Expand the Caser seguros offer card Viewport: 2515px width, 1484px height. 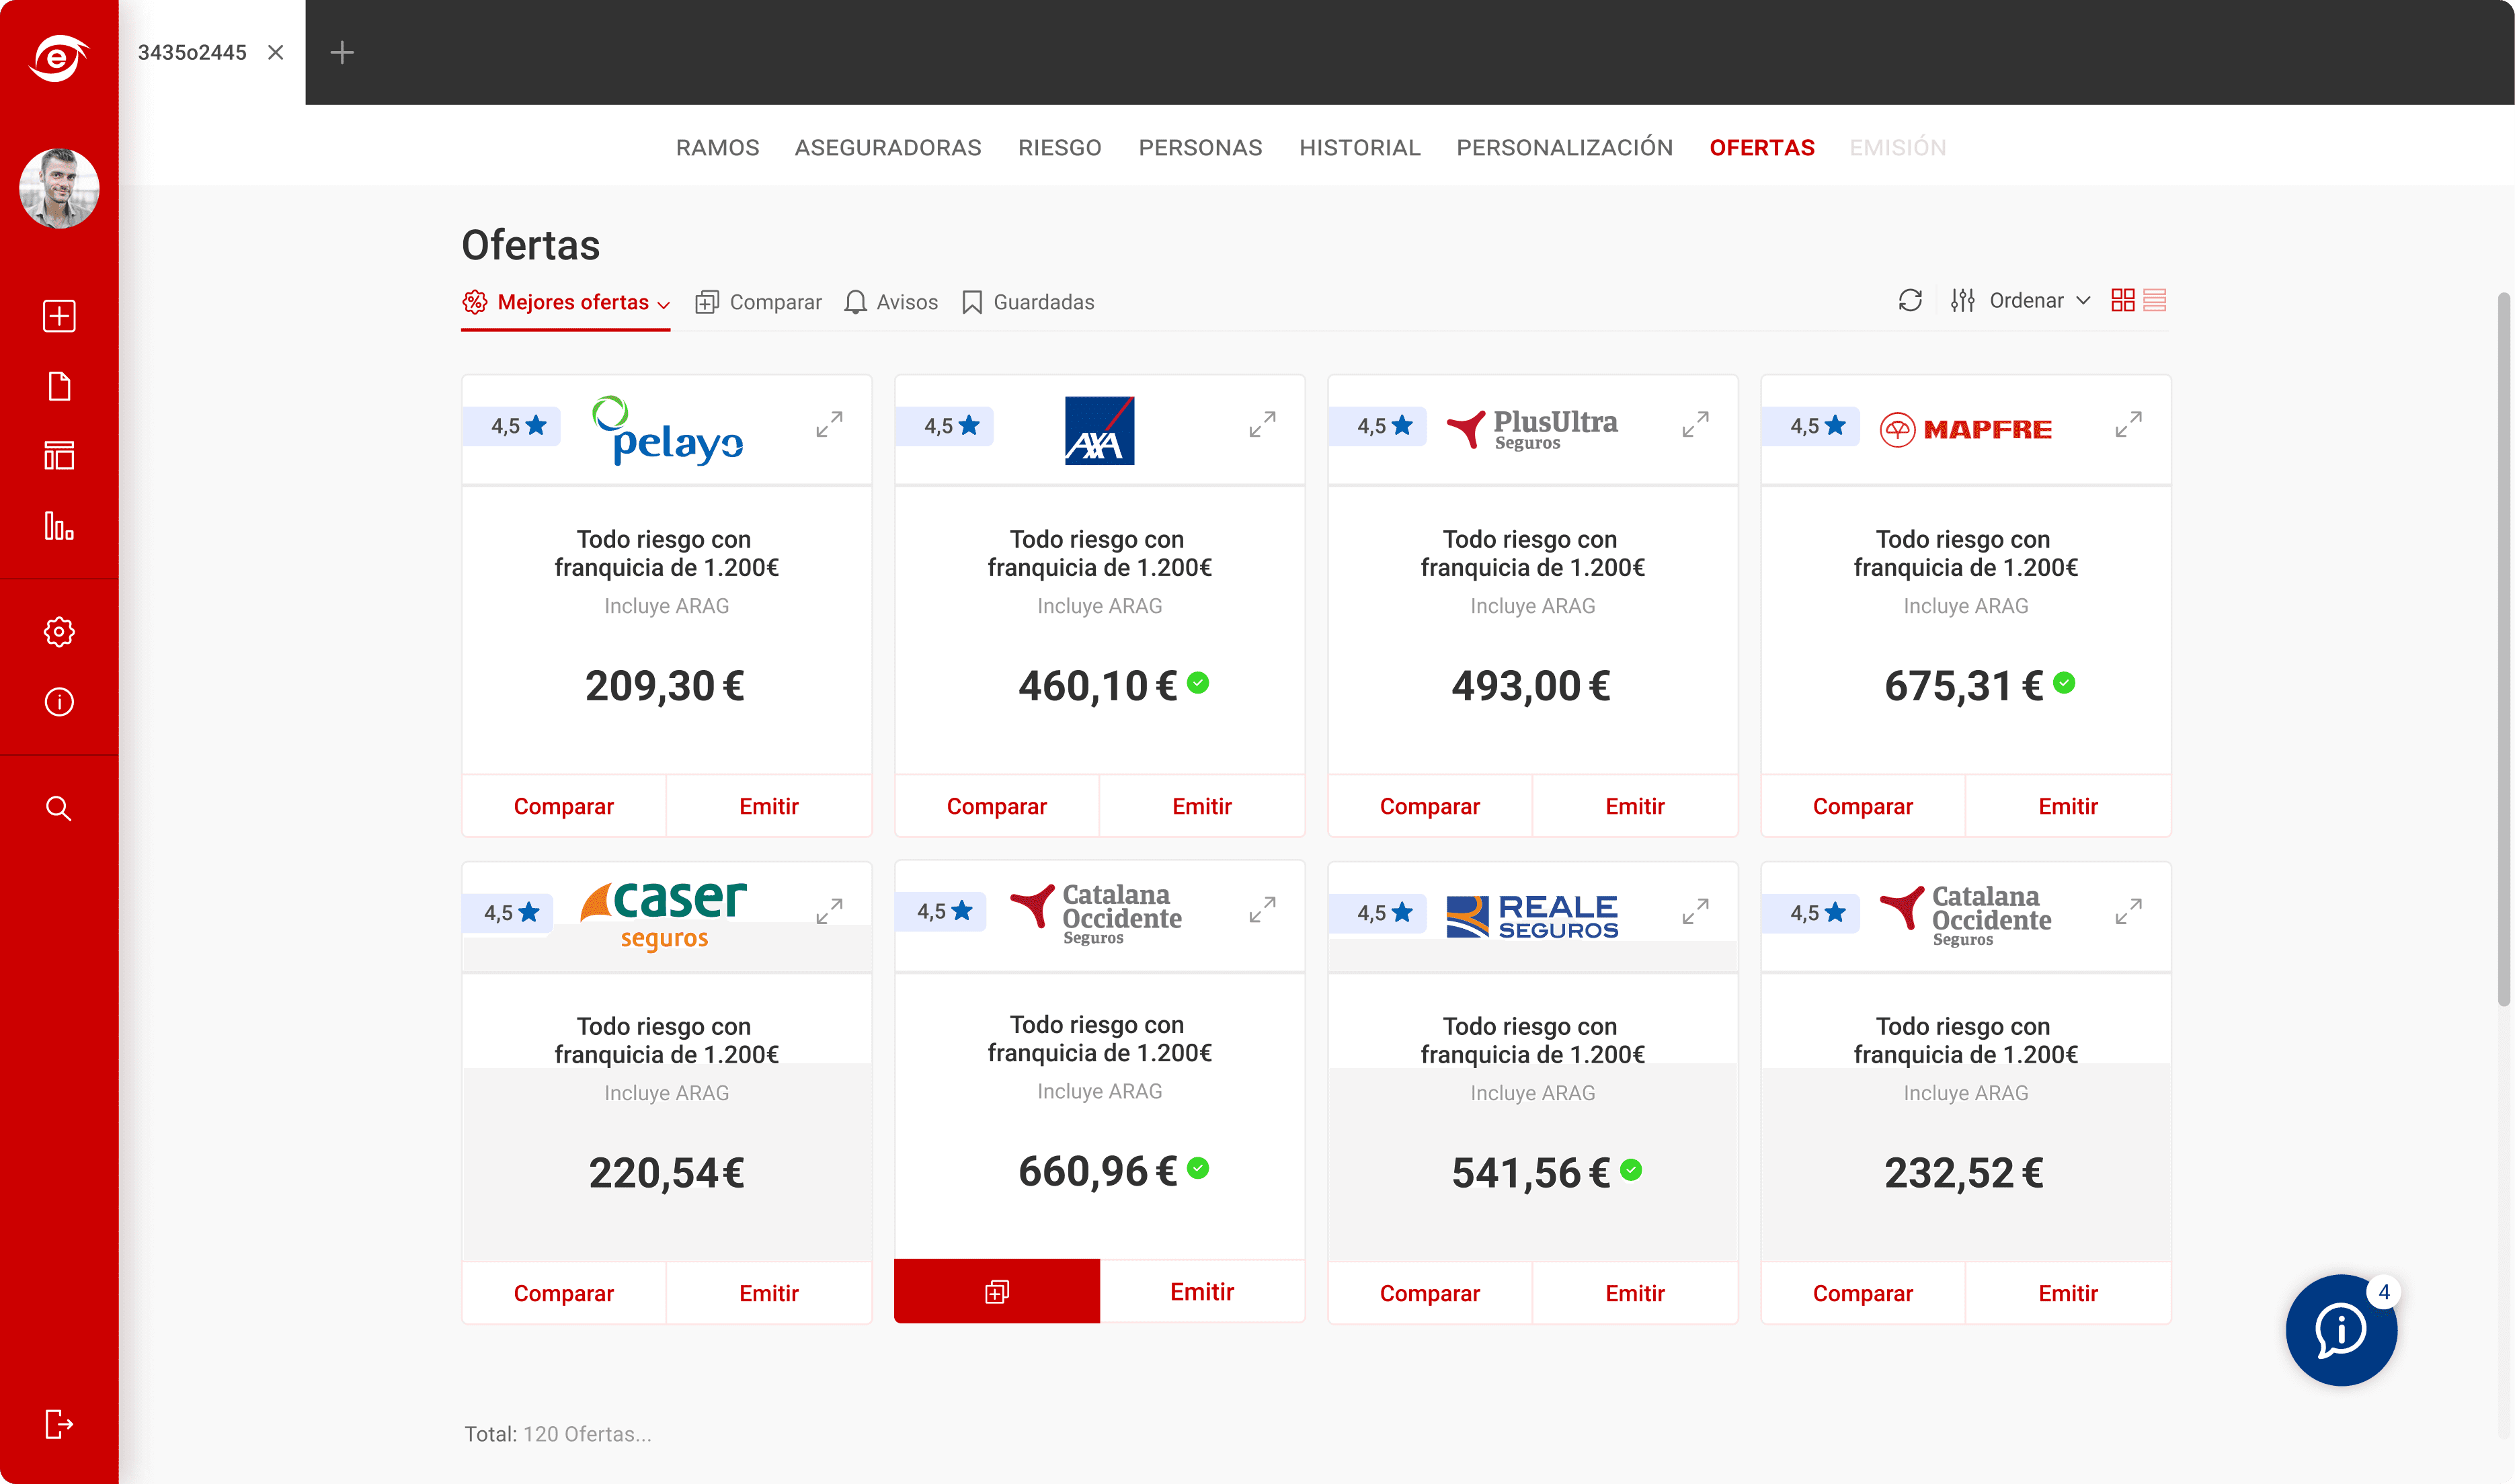[829, 911]
